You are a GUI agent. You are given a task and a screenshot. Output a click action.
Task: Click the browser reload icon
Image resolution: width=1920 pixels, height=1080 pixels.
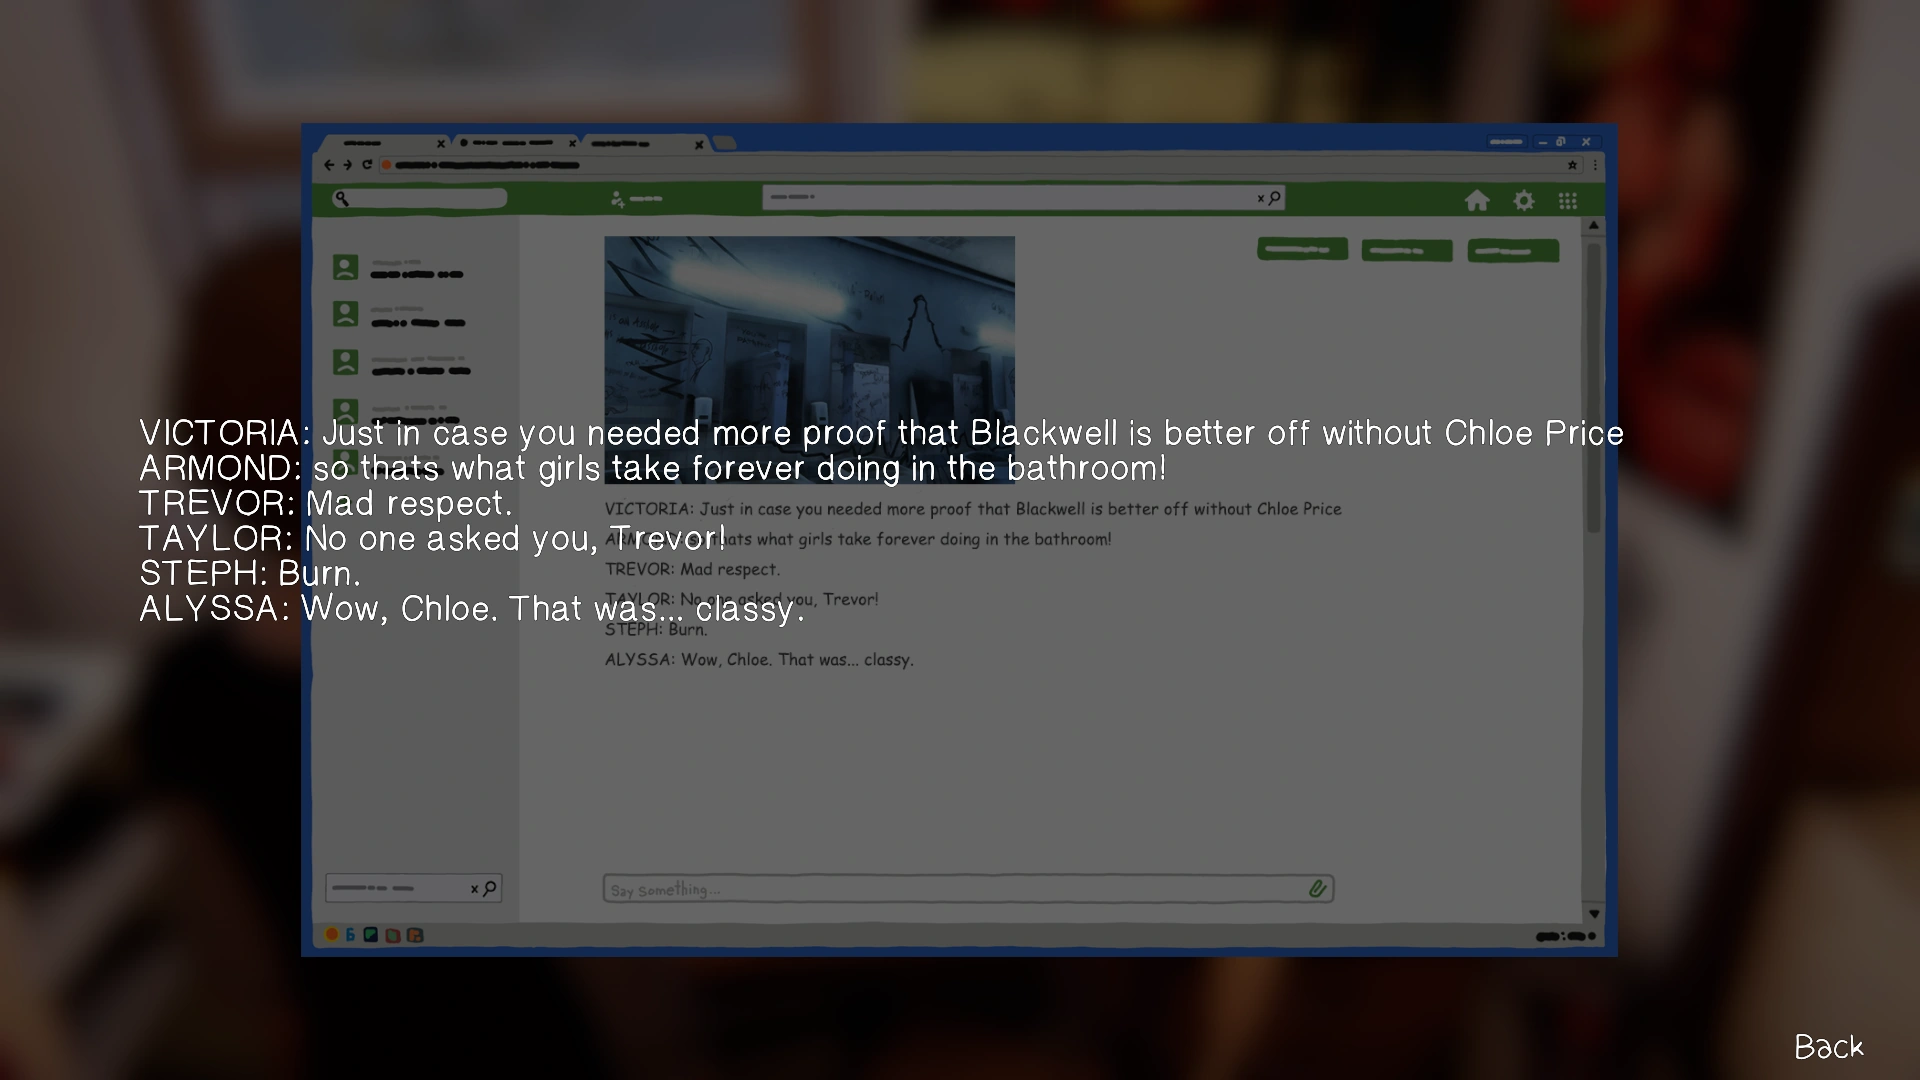coord(367,165)
